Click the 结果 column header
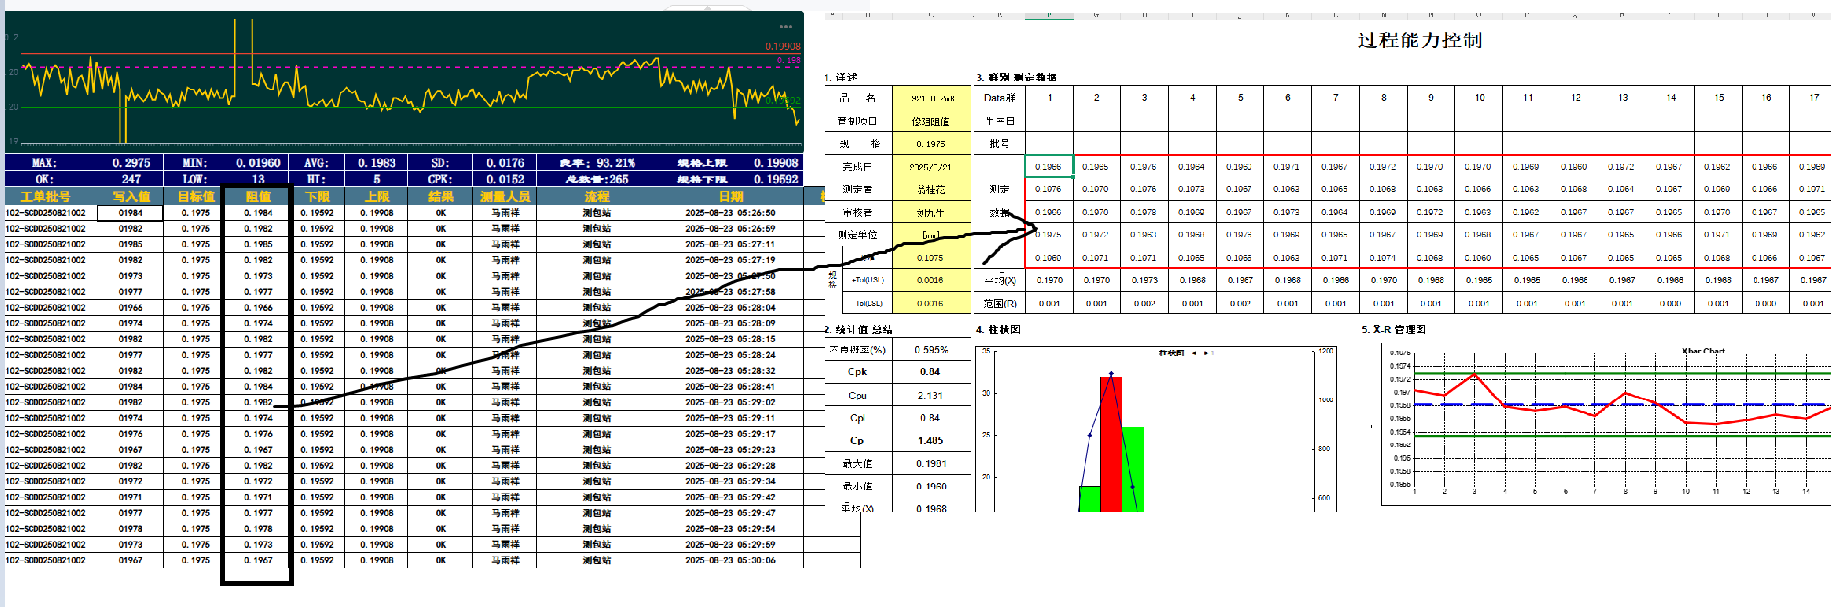This screenshot has height=607, width=1831. tap(441, 197)
